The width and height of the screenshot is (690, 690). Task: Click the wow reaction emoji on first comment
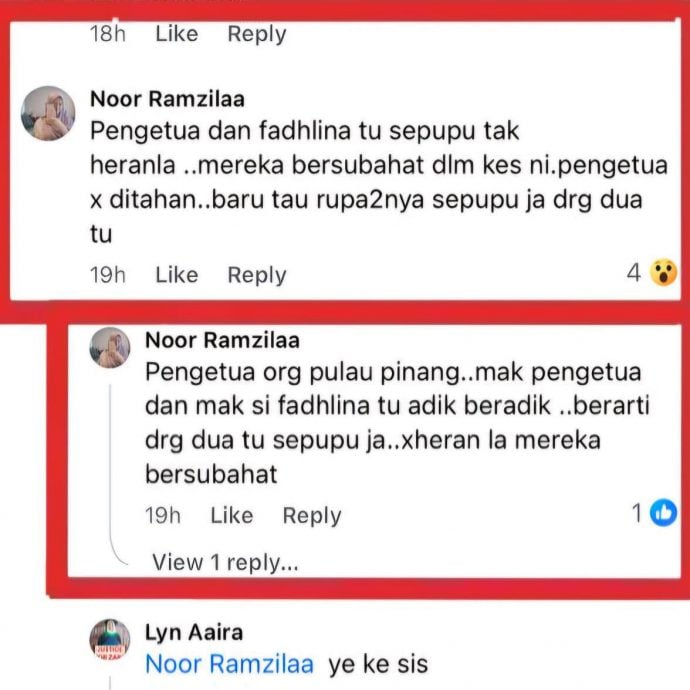tap(662, 273)
